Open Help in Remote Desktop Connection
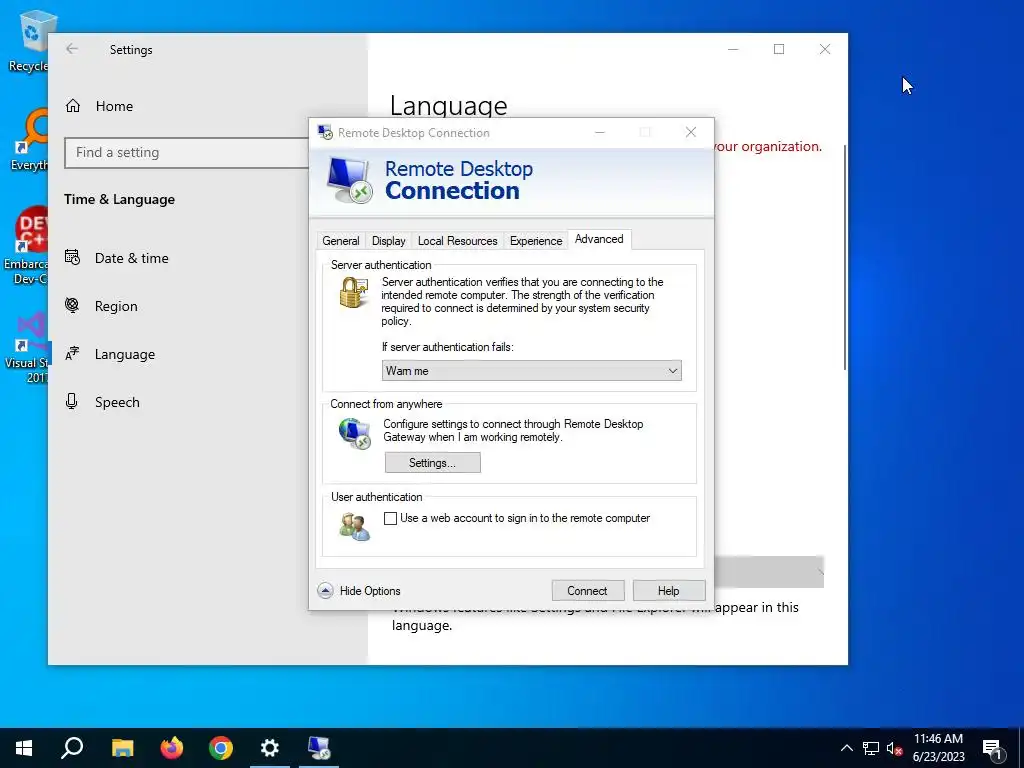The width and height of the screenshot is (1024, 768). (x=668, y=591)
